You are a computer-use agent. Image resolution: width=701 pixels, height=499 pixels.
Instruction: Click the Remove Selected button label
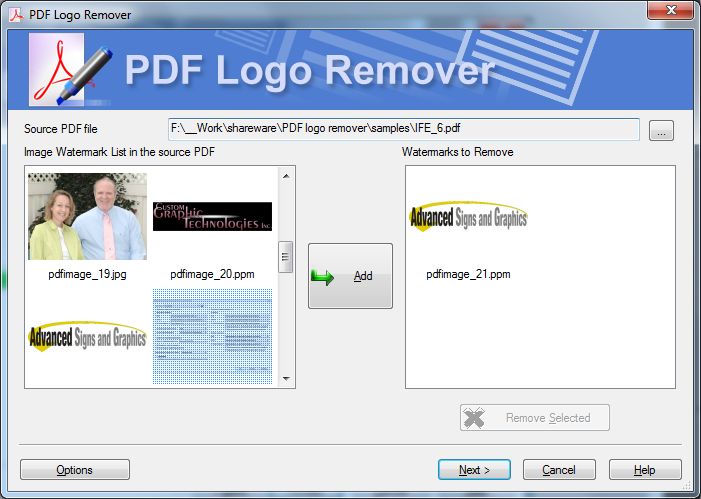point(548,418)
